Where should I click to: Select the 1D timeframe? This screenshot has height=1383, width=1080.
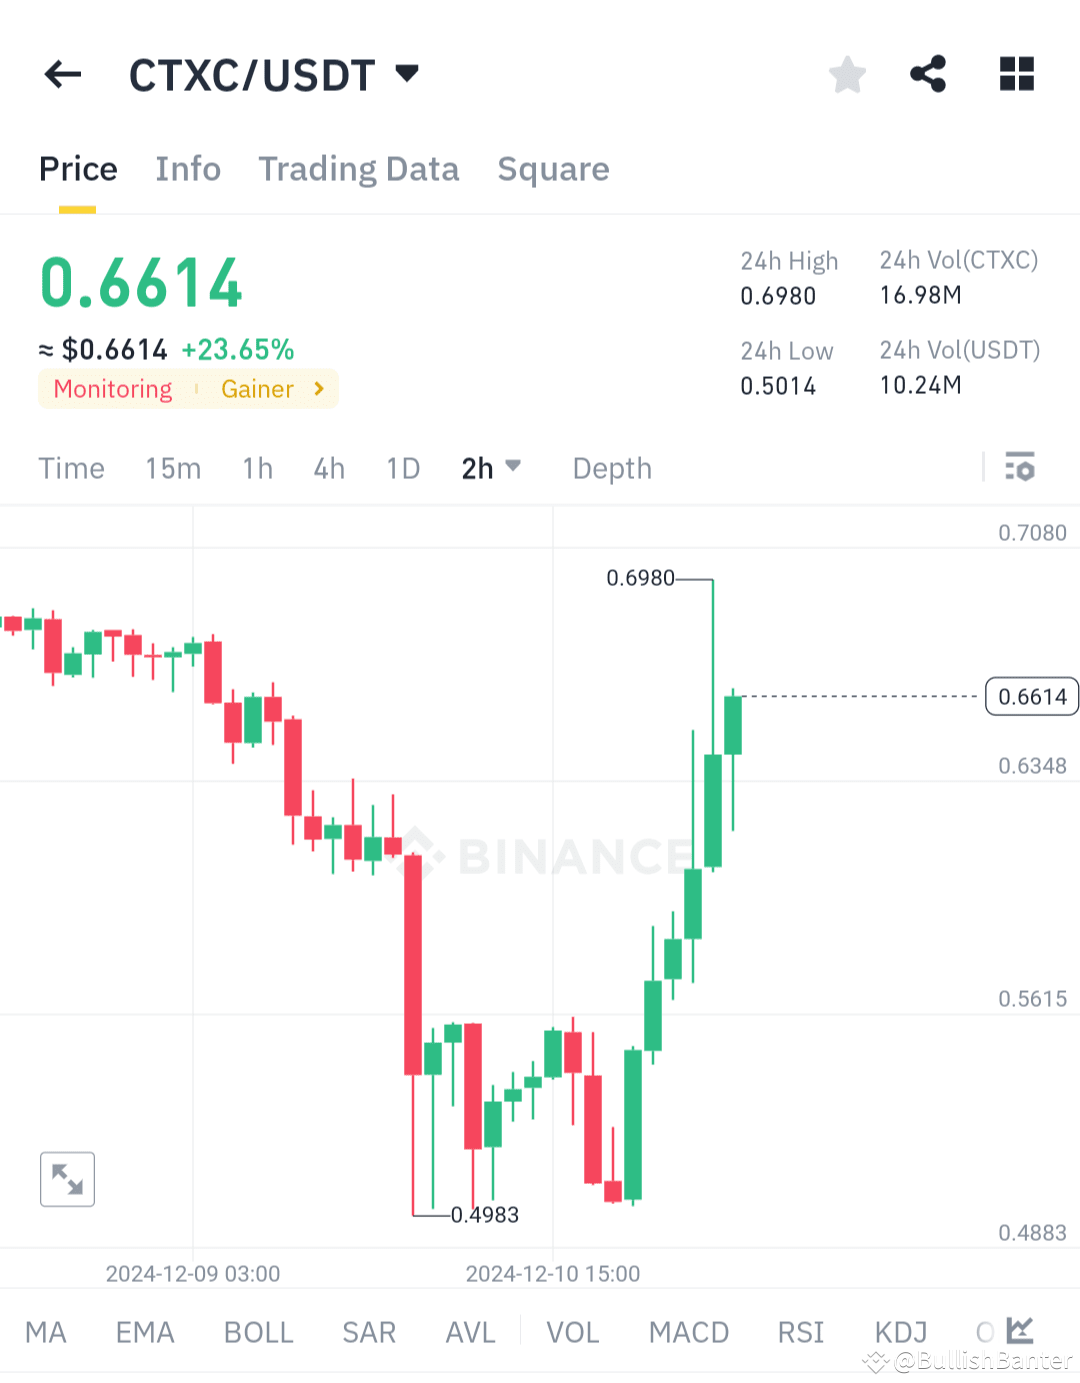pyautogui.click(x=402, y=467)
